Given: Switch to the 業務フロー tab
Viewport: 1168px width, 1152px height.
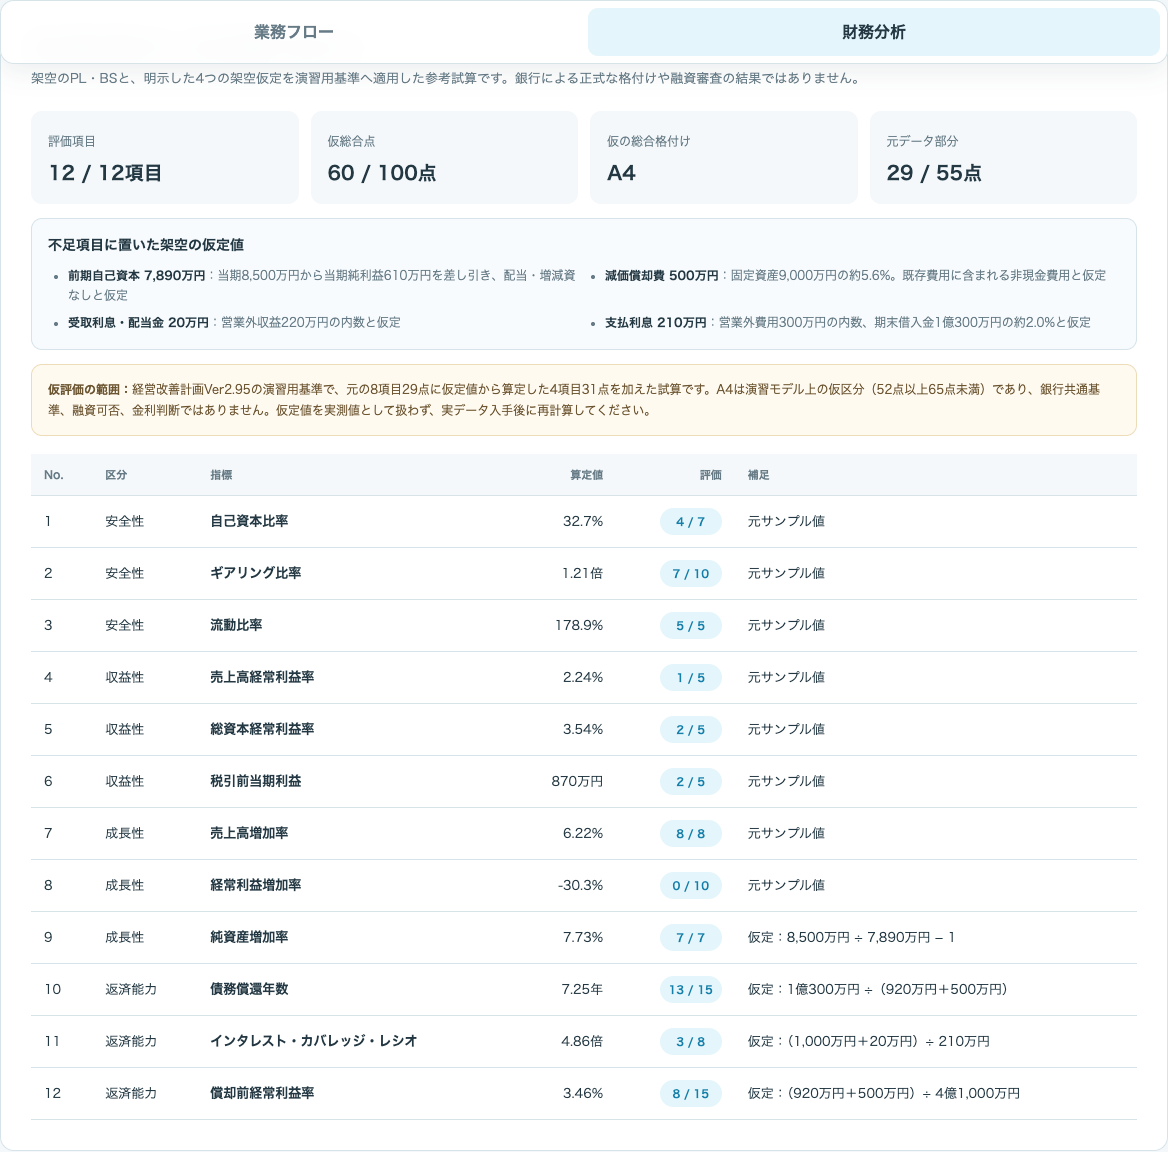Looking at the screenshot, I should (293, 32).
